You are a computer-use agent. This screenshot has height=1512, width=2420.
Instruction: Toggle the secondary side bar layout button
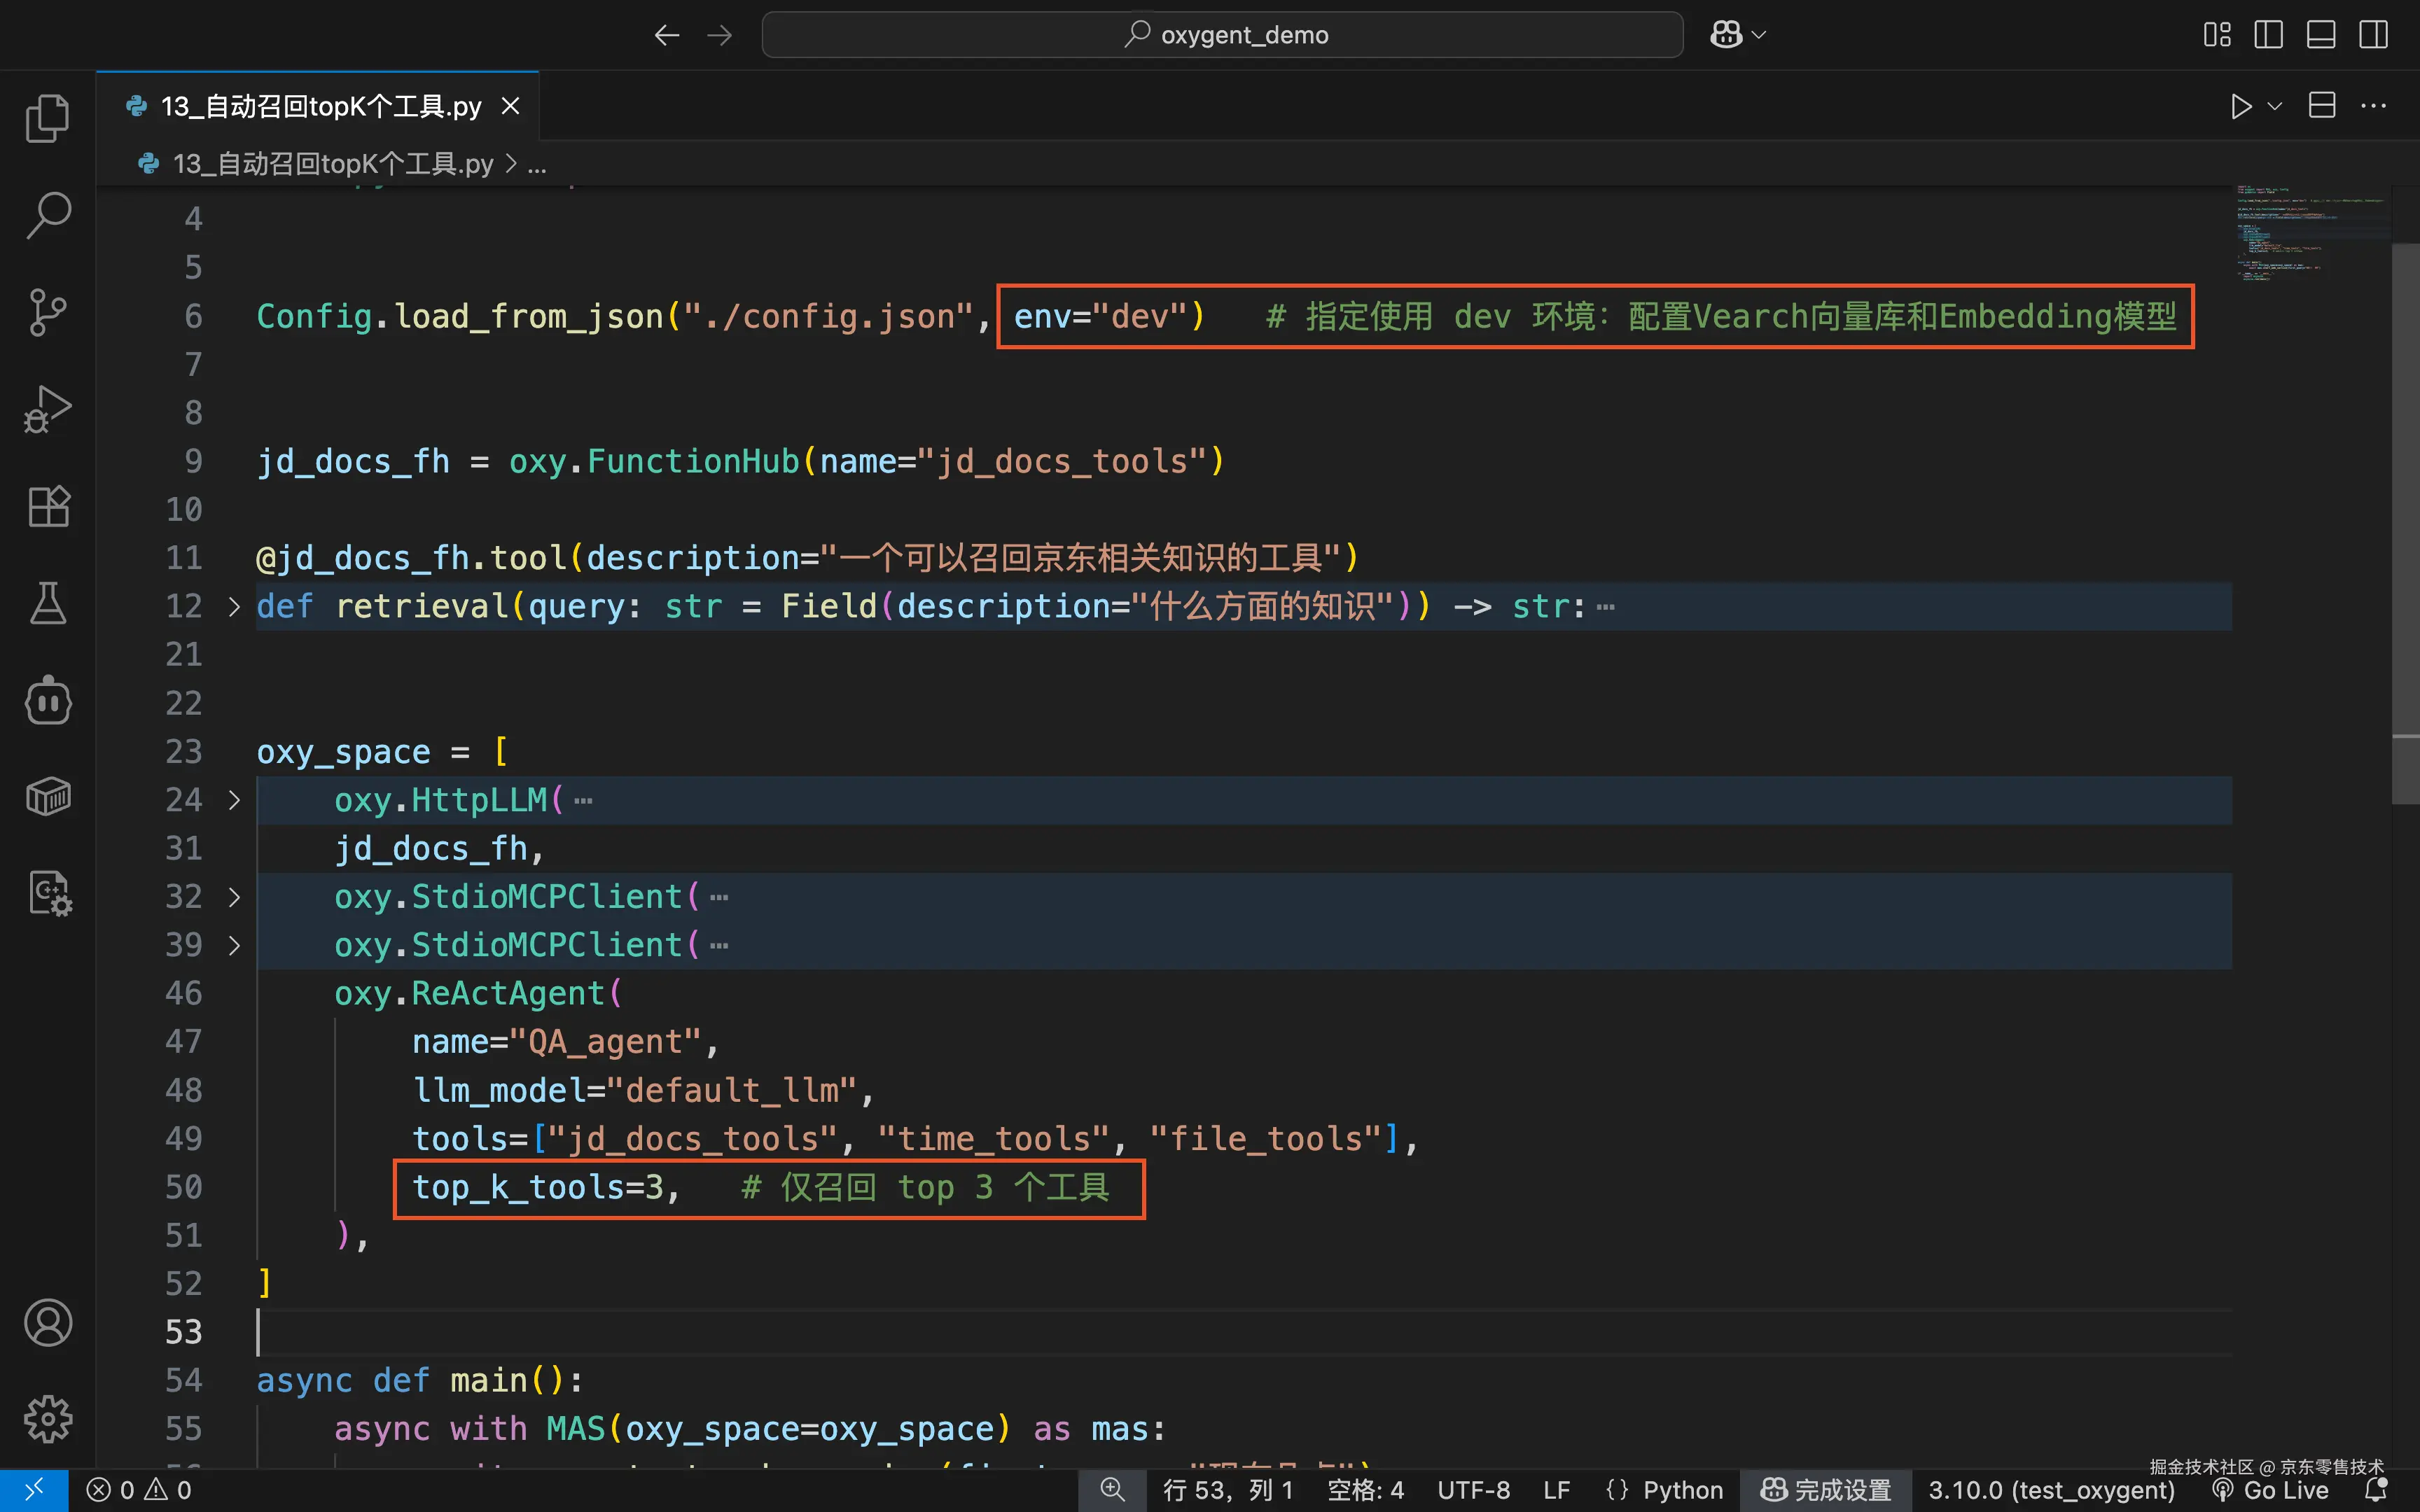pos(2373,35)
